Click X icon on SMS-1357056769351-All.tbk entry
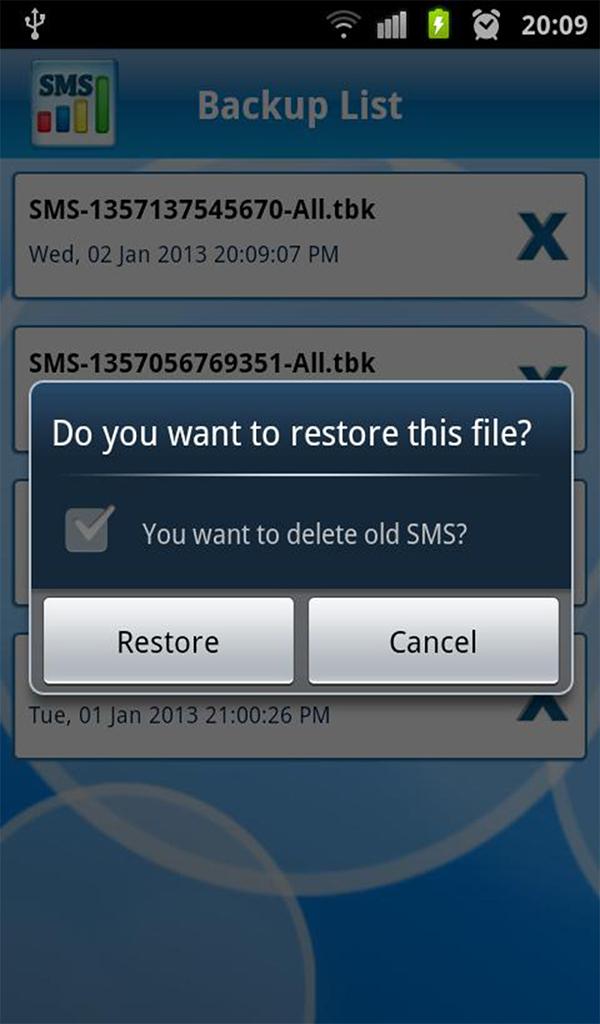 point(543,374)
